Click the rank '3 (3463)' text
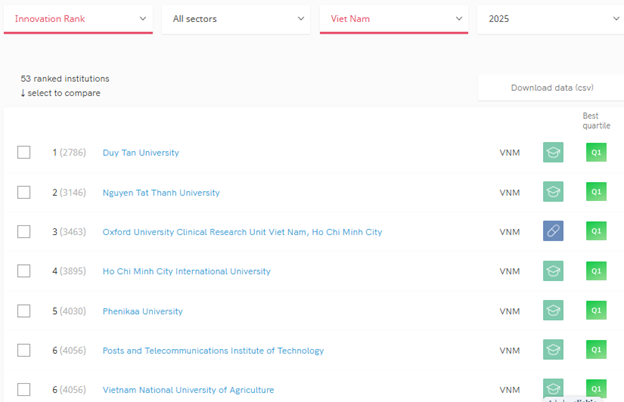Image resolution: width=624 pixels, height=402 pixels. click(69, 232)
